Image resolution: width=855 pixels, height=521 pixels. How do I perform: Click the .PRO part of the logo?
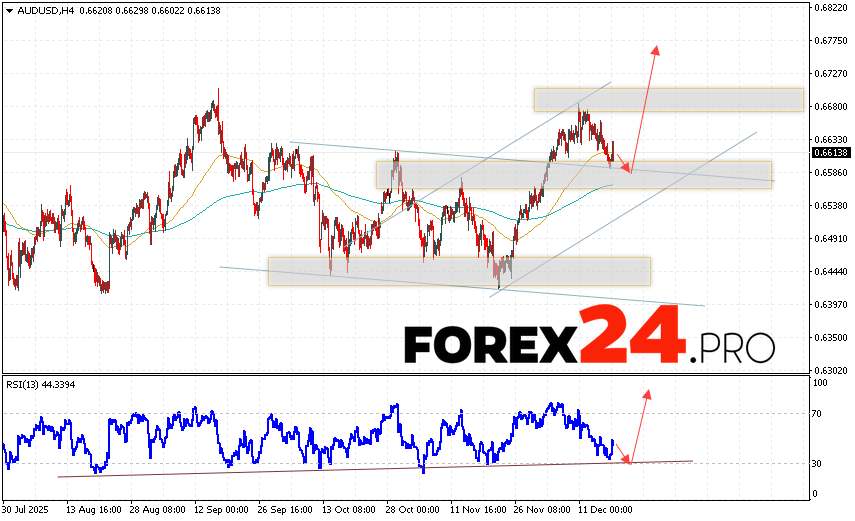(736, 345)
